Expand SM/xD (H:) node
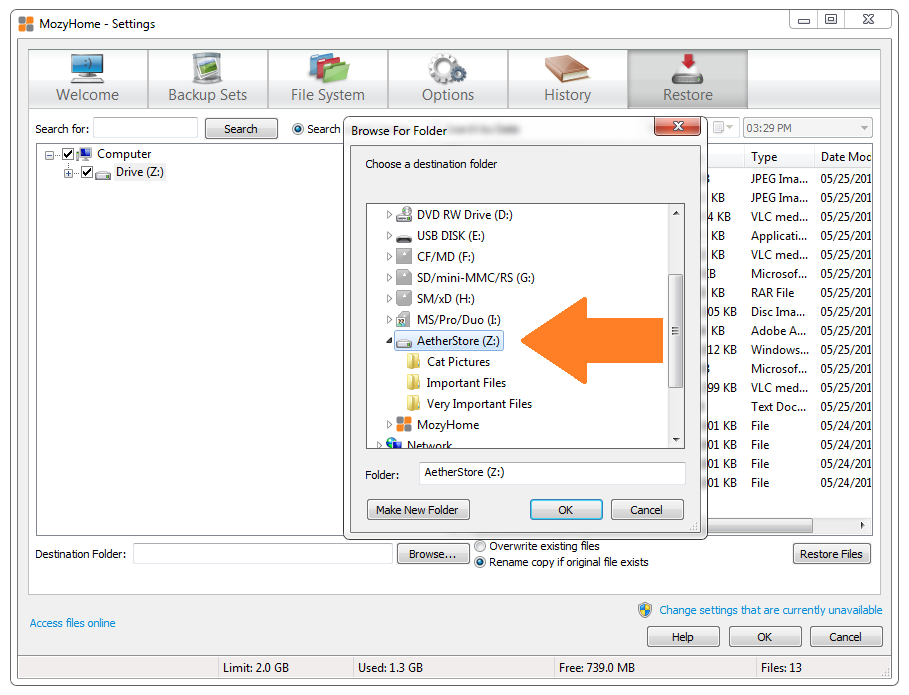Viewport: 909px width, 695px height. (x=389, y=299)
